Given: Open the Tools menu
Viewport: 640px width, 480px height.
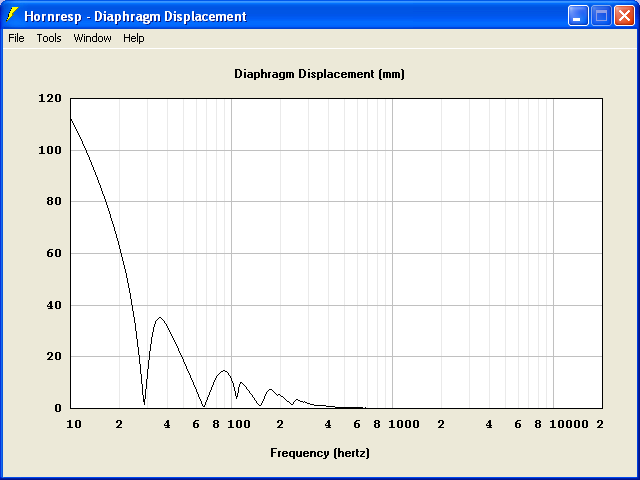Looking at the screenshot, I should pyautogui.click(x=49, y=38).
